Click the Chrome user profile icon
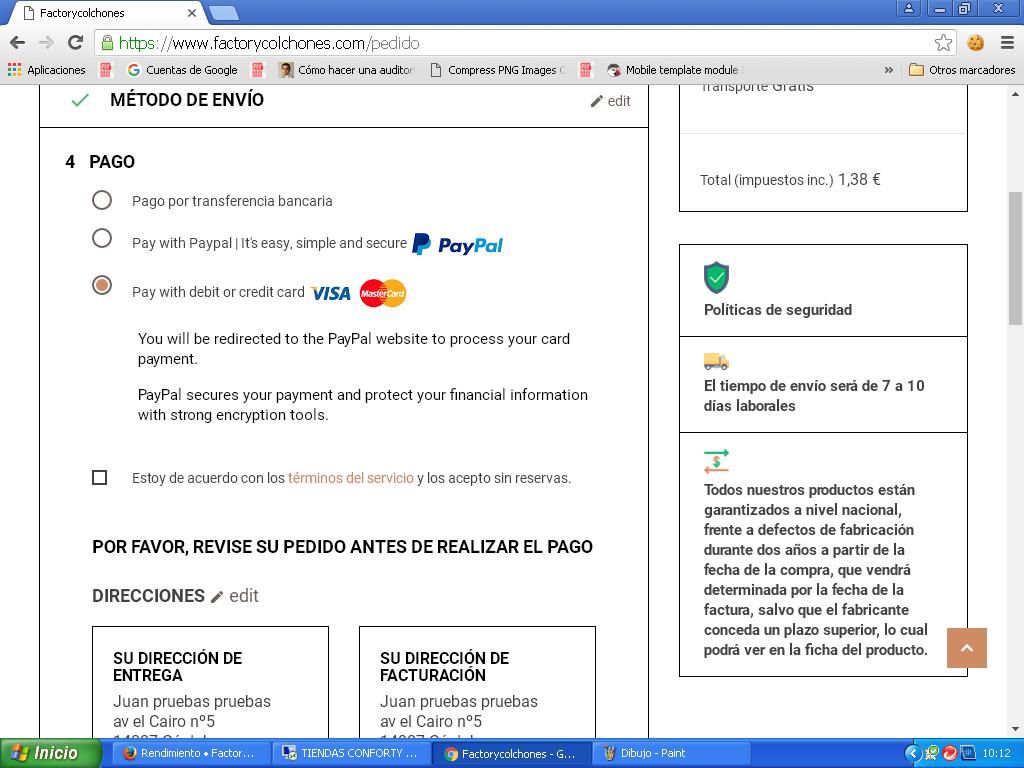 click(x=908, y=8)
